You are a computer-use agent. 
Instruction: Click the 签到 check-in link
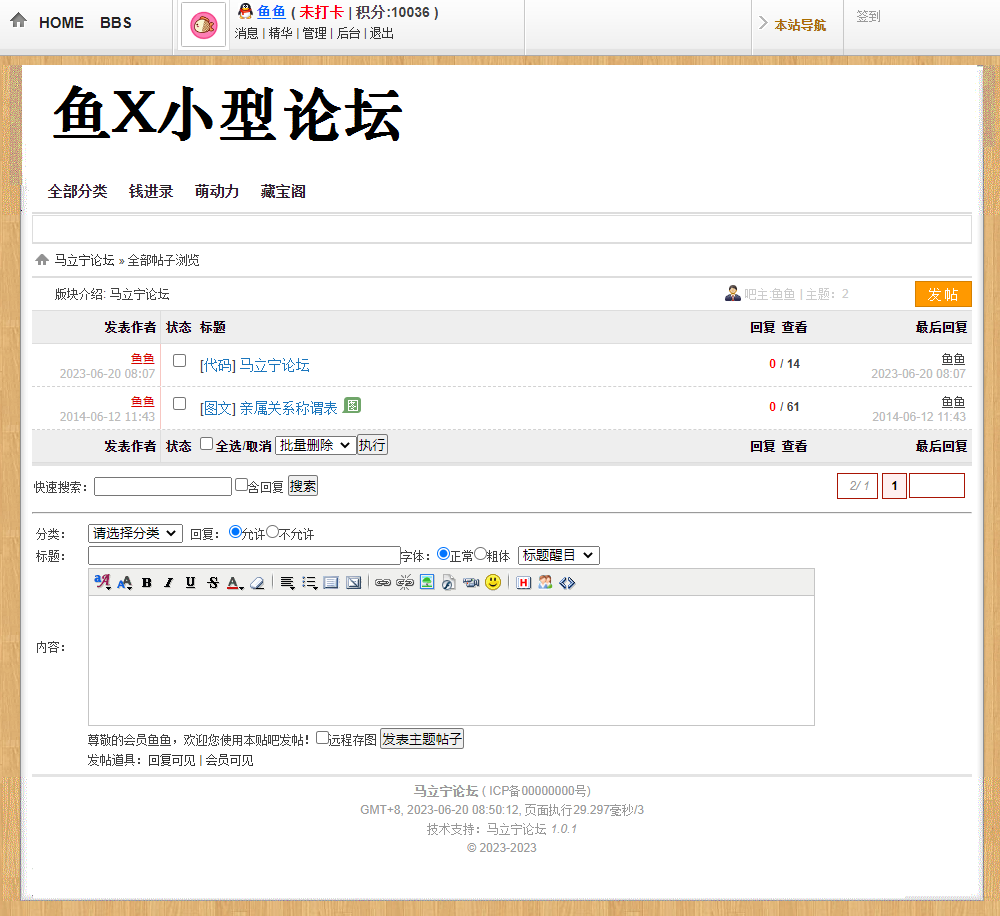tap(868, 17)
